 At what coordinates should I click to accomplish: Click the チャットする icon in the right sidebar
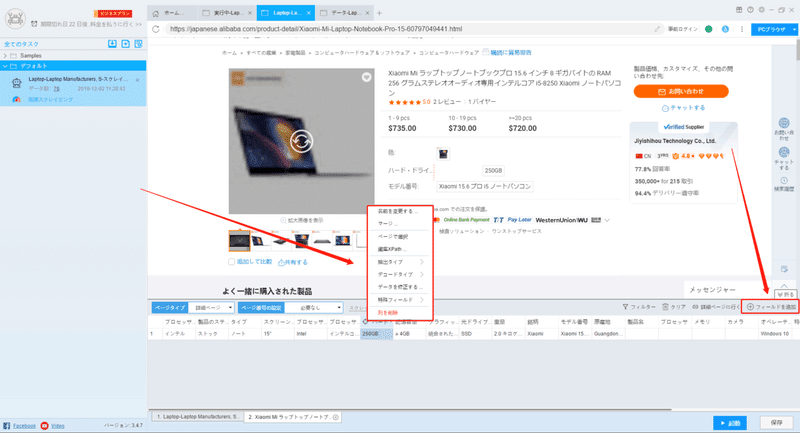pos(784,152)
